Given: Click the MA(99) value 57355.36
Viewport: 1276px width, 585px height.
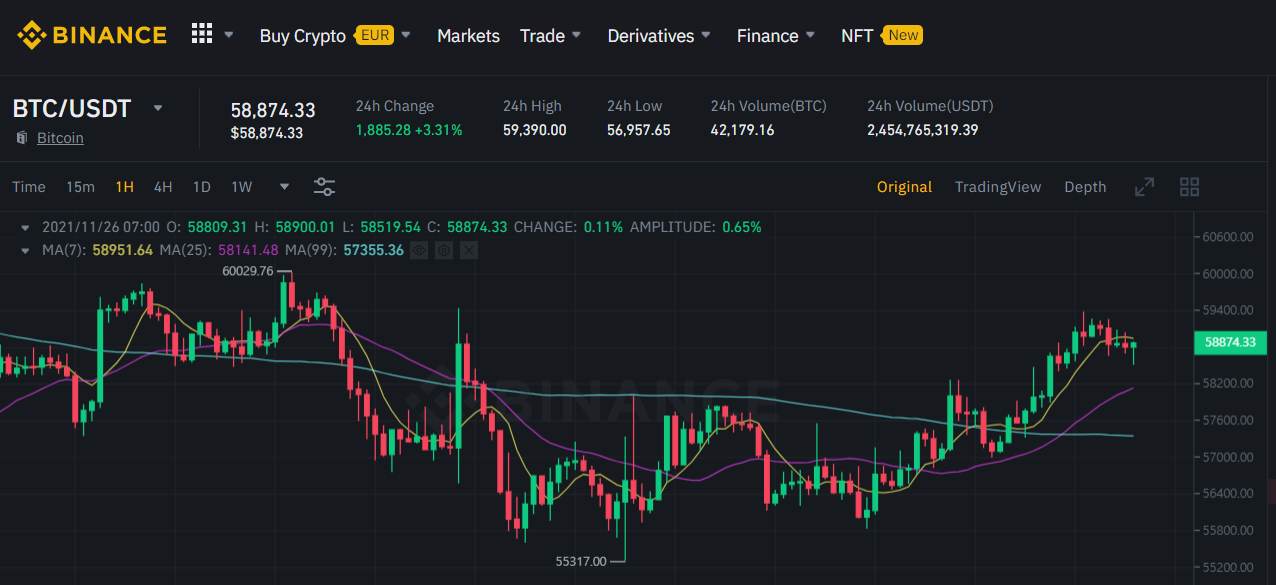Looking at the screenshot, I should pos(373,250).
